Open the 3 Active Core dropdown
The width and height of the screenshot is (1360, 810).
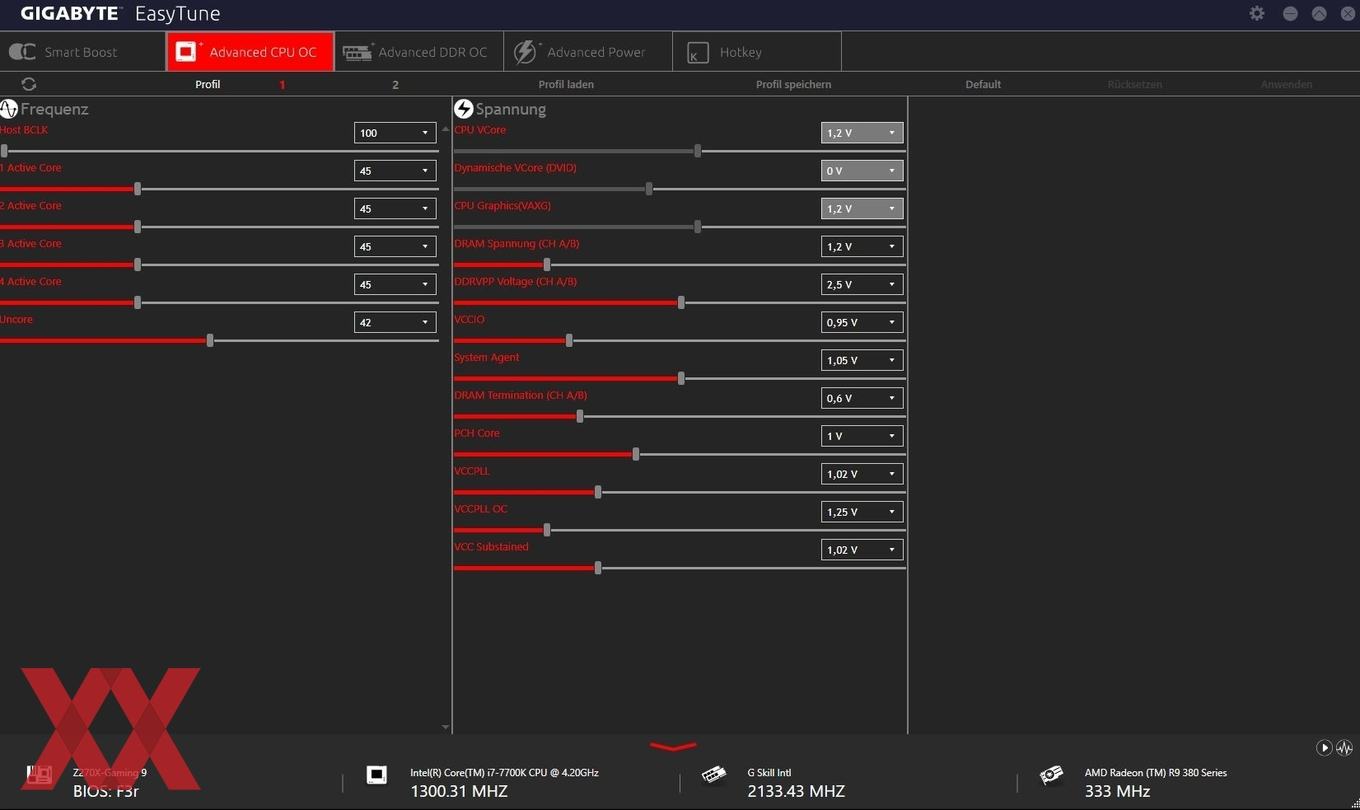tap(395, 247)
